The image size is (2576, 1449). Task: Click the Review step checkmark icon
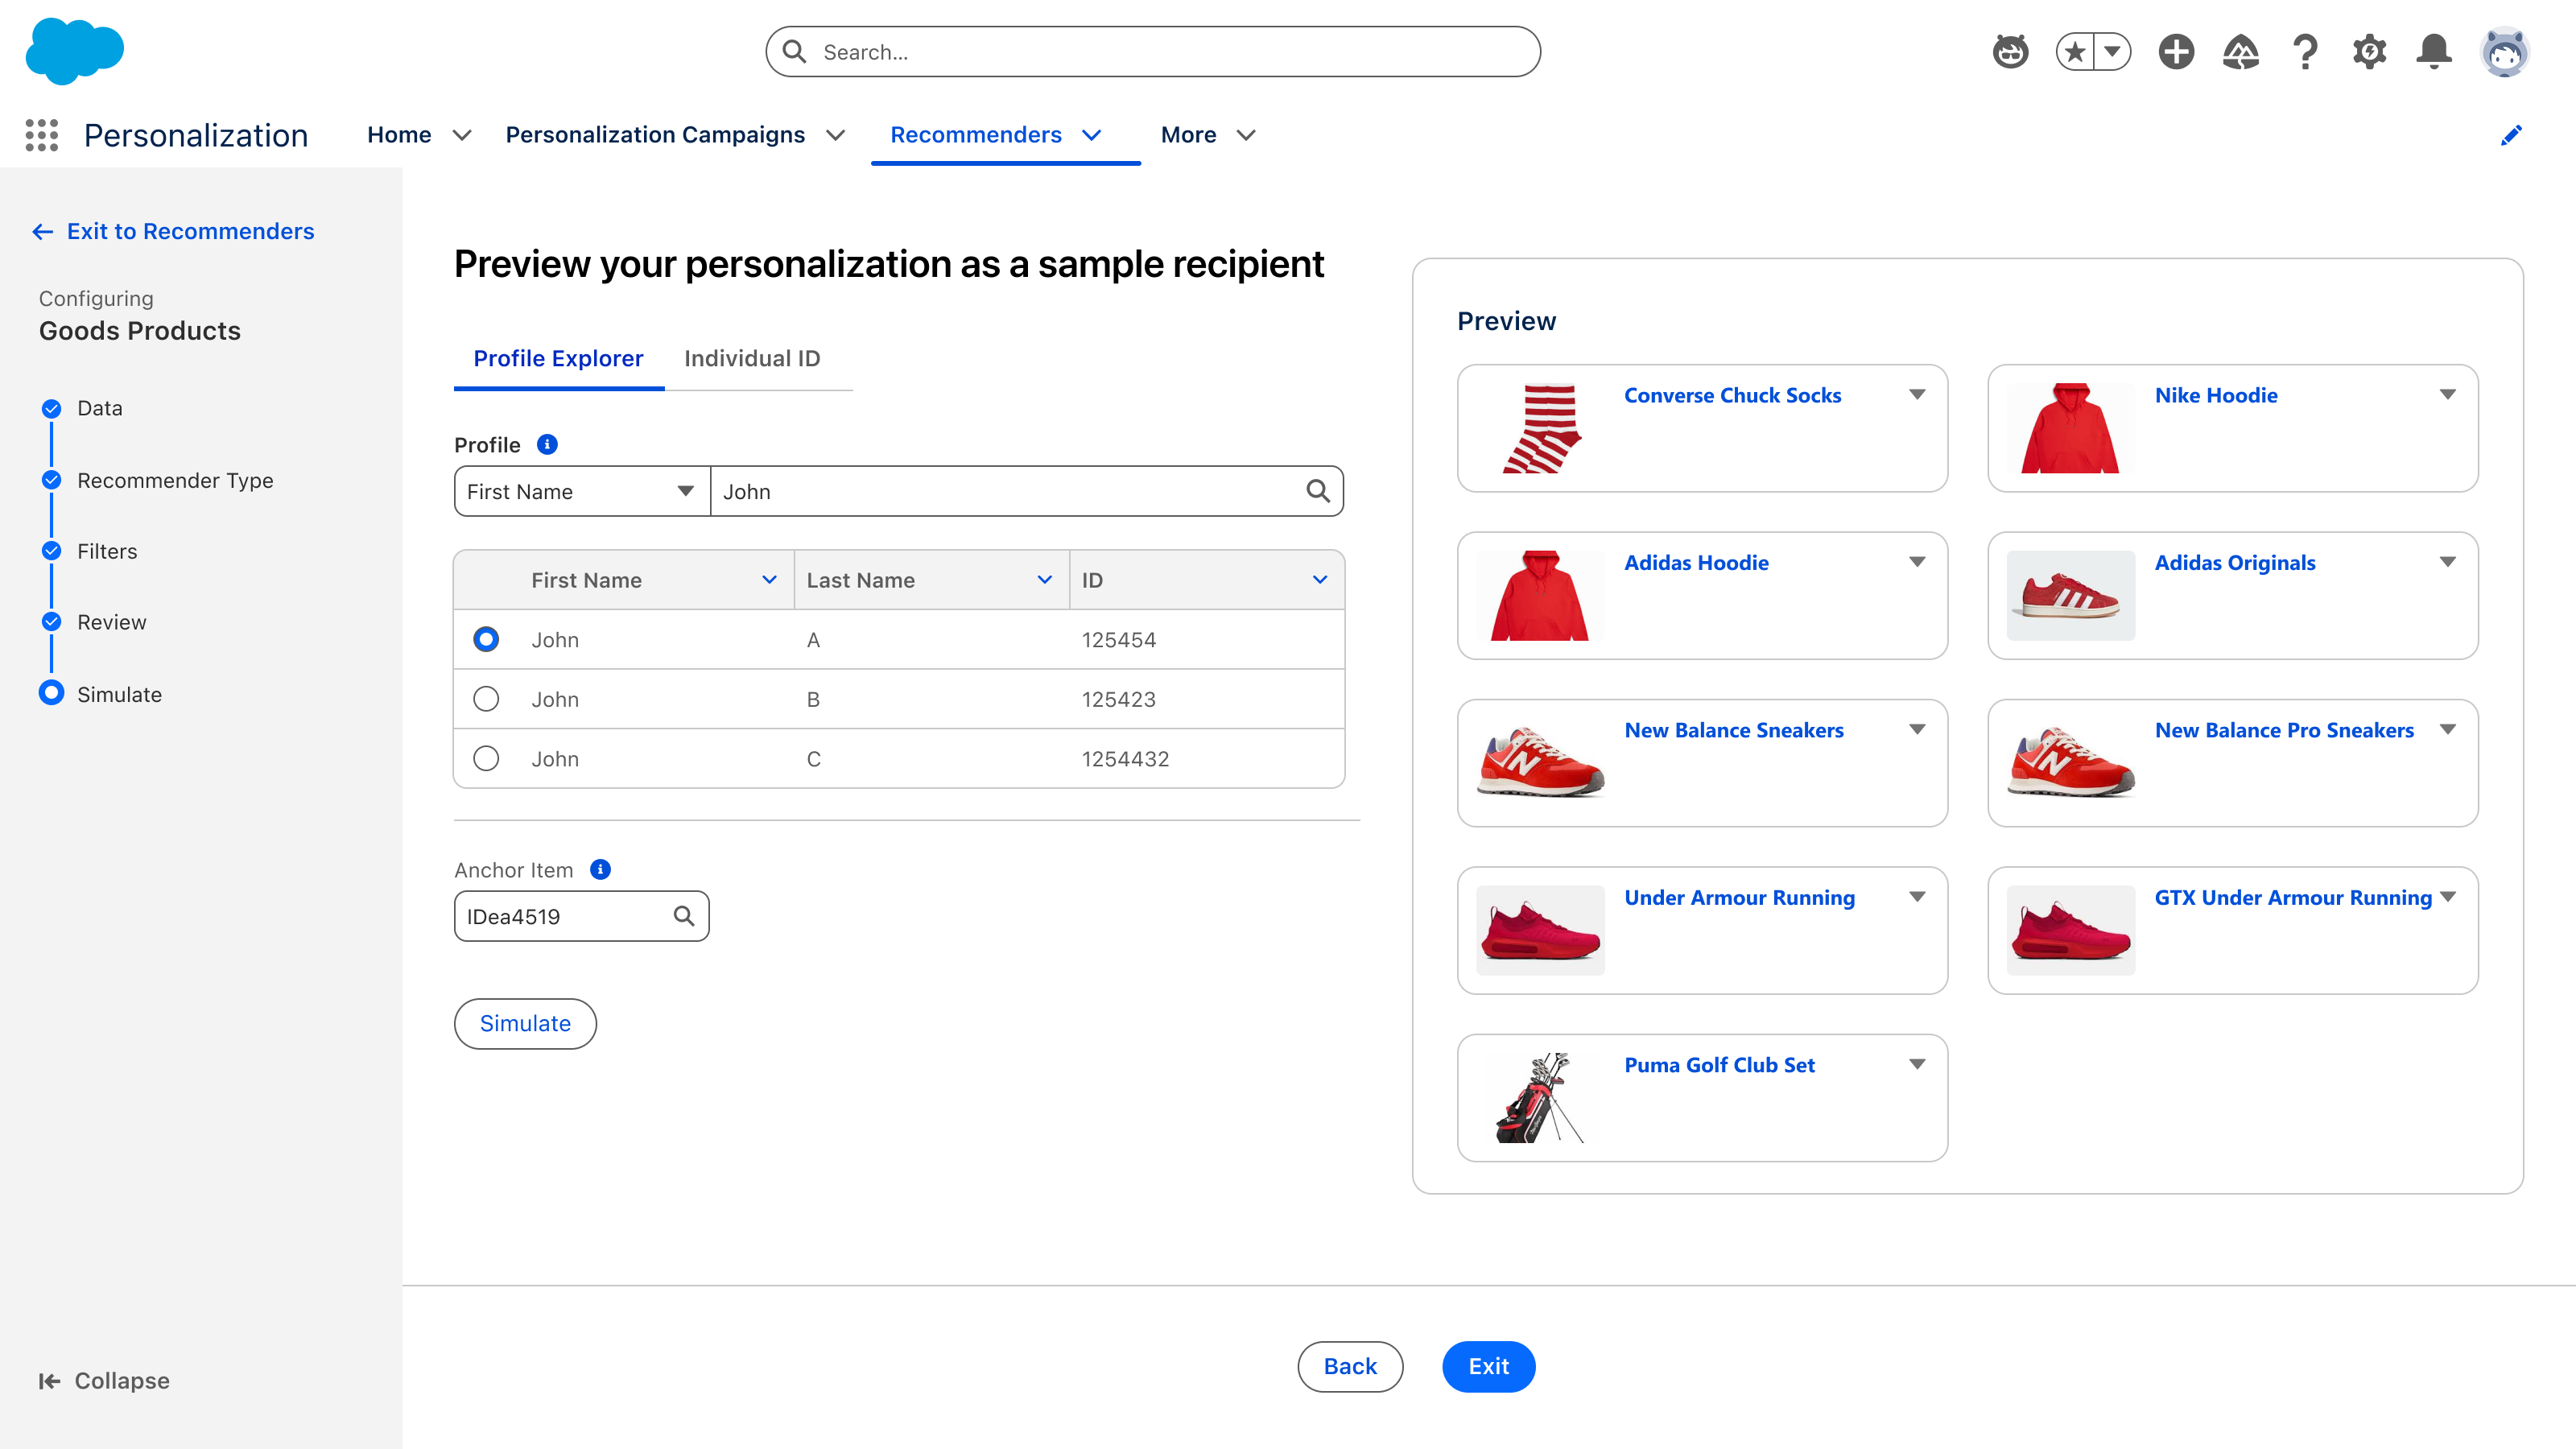pyautogui.click(x=51, y=622)
